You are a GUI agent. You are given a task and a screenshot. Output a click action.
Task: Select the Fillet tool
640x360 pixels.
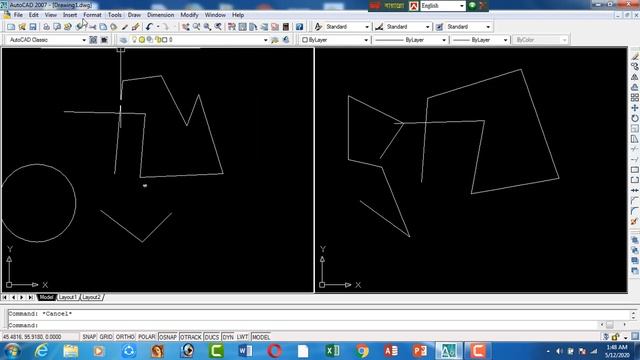point(635,211)
